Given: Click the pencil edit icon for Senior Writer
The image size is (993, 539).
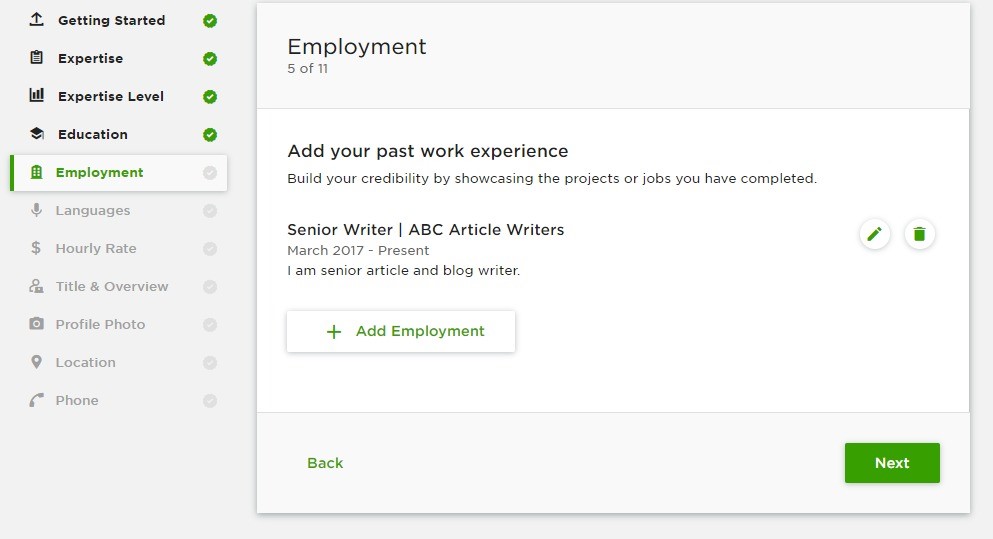Looking at the screenshot, I should [875, 234].
